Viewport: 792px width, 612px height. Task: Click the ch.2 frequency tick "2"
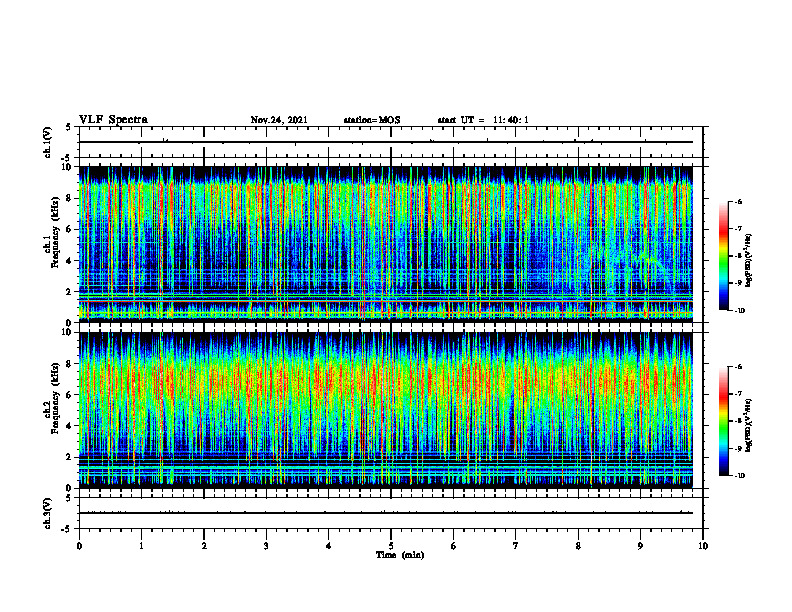pyautogui.click(x=70, y=457)
